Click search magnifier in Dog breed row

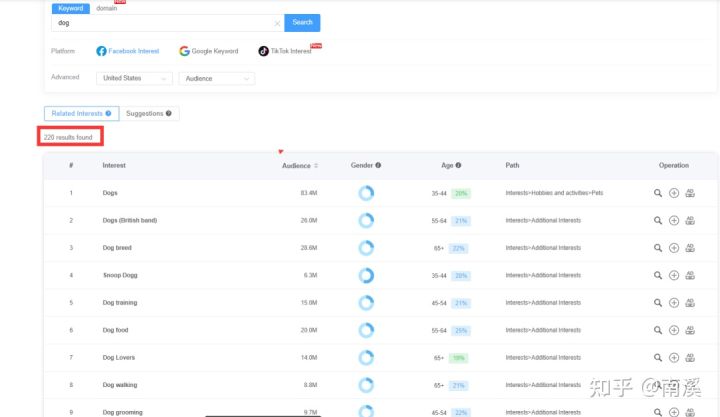(x=658, y=248)
